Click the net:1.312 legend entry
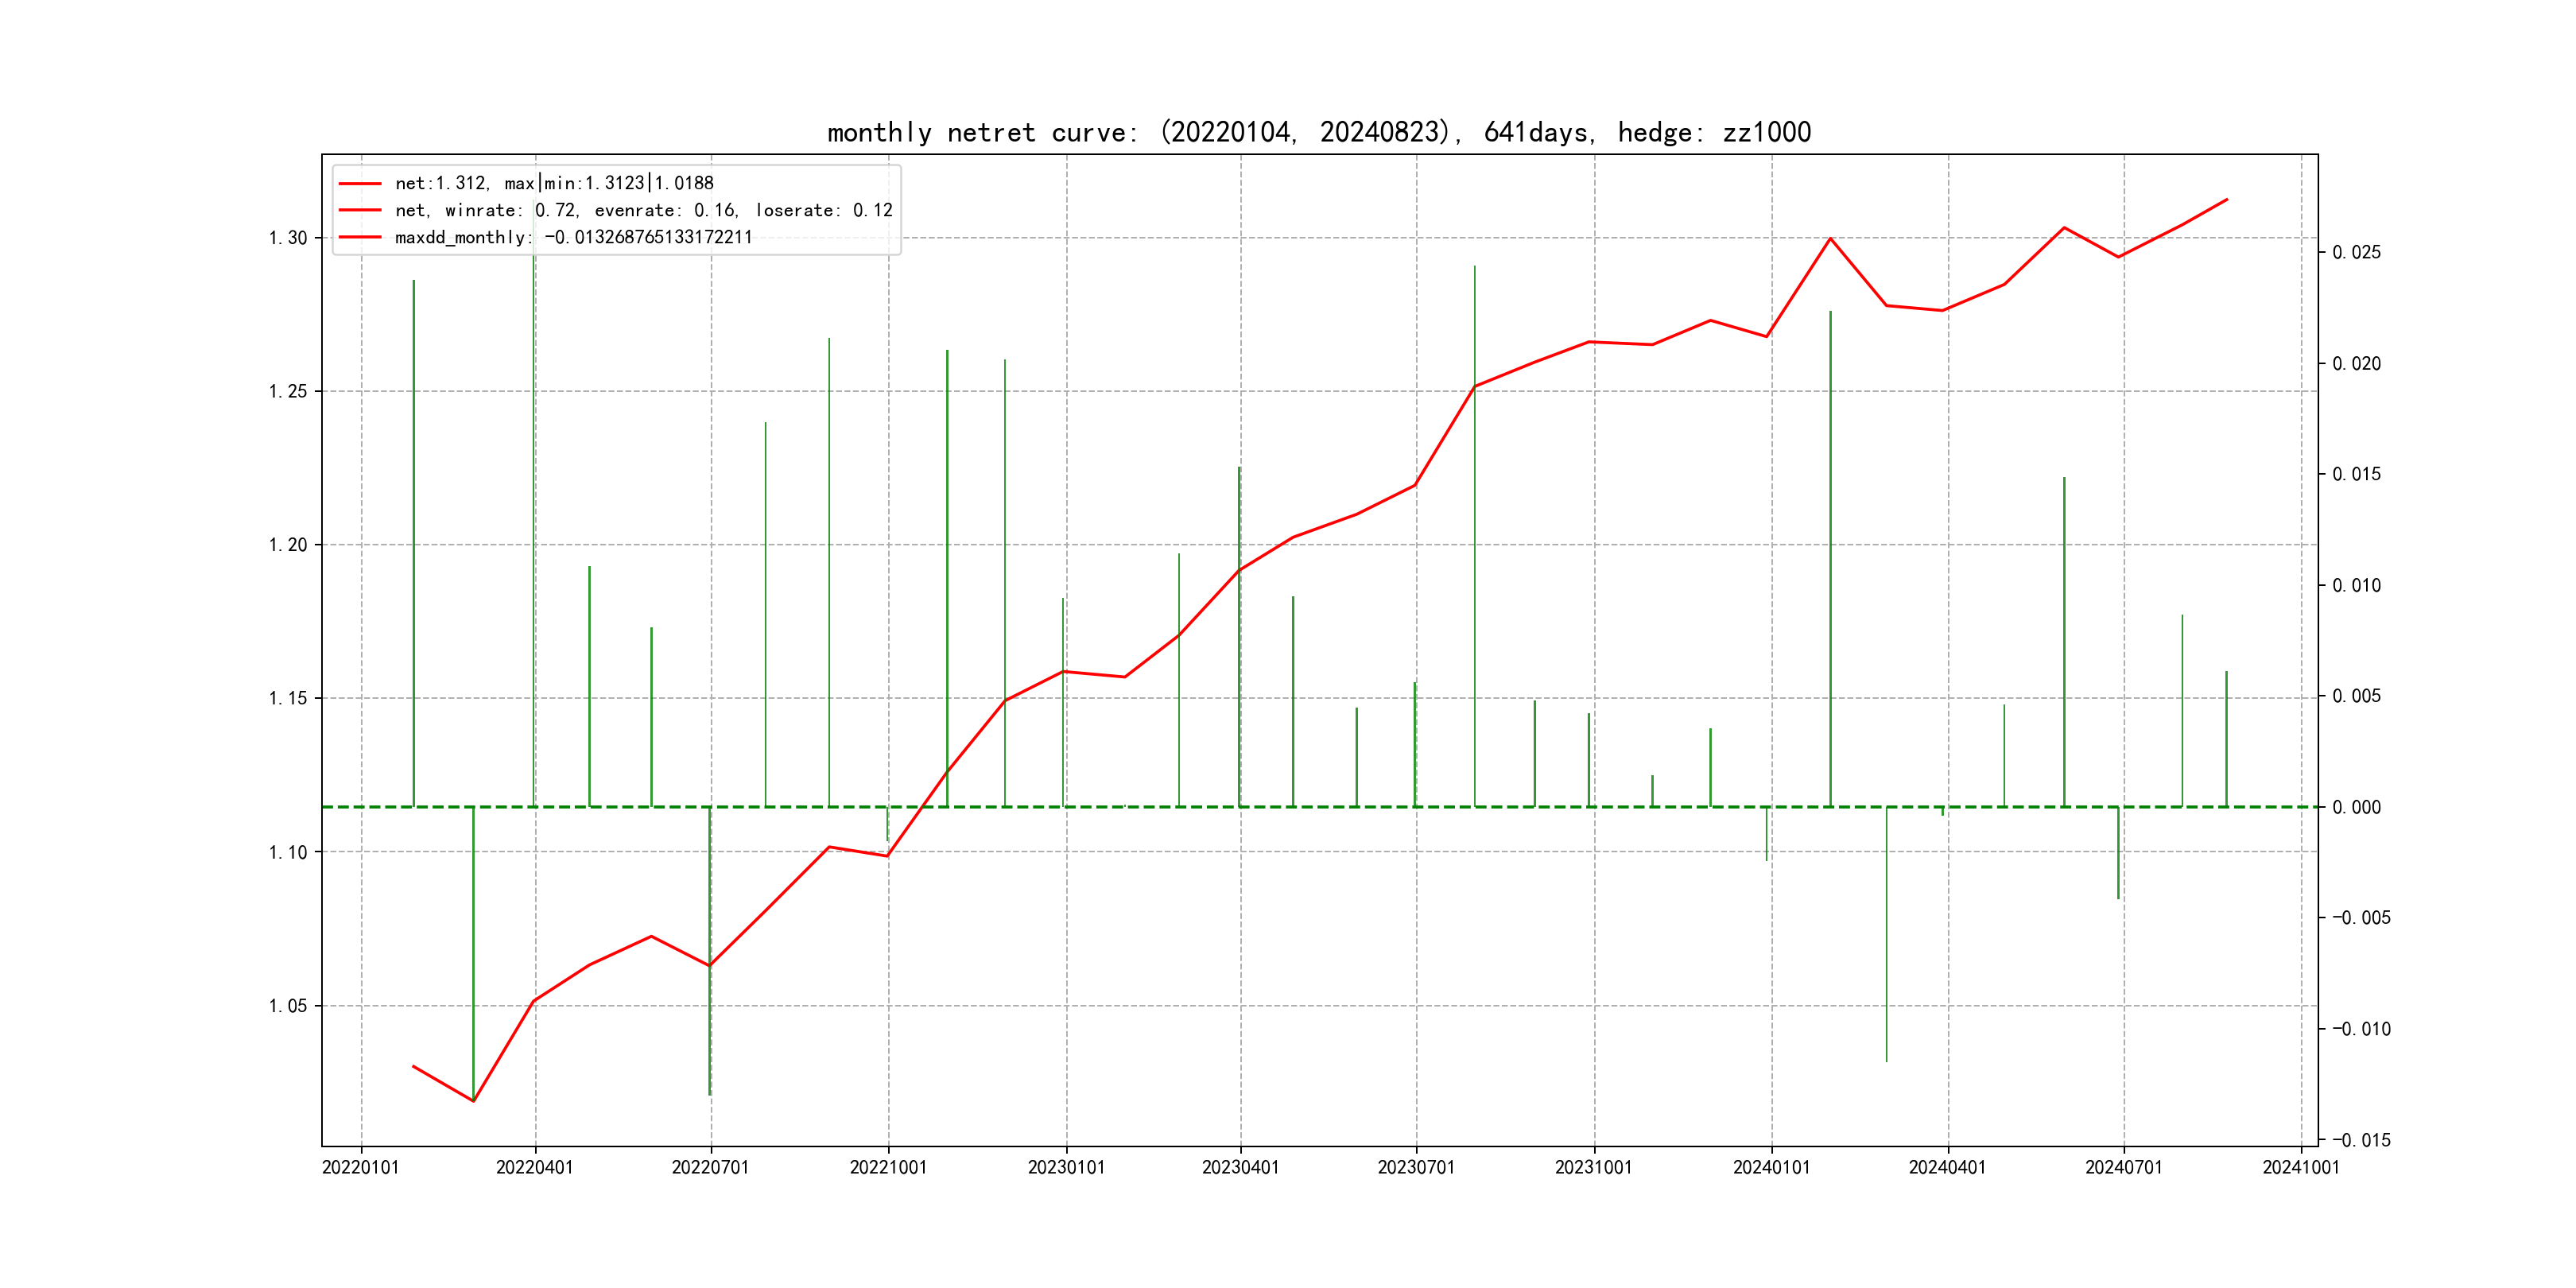 (x=554, y=183)
